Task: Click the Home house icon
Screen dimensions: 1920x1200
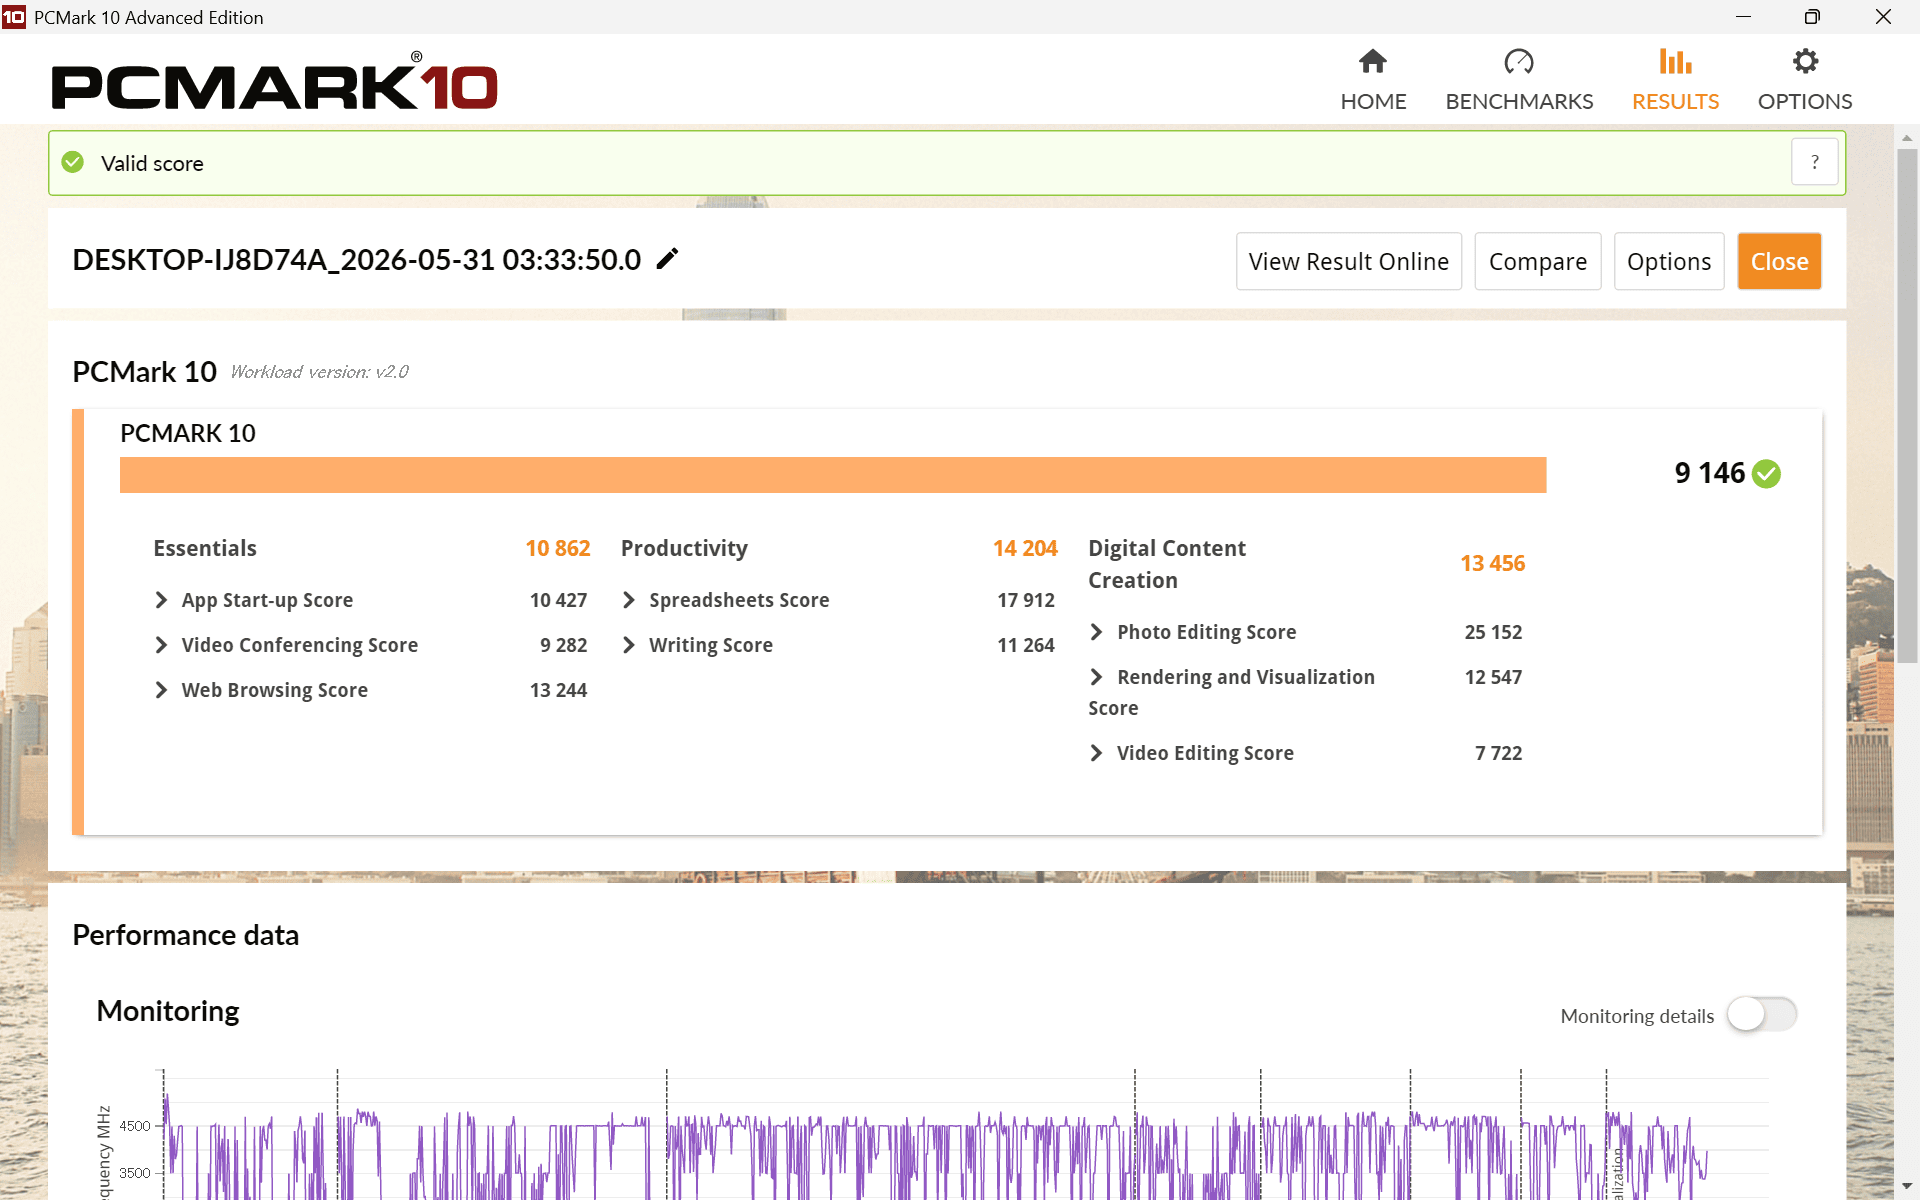Action: pos(1373,62)
